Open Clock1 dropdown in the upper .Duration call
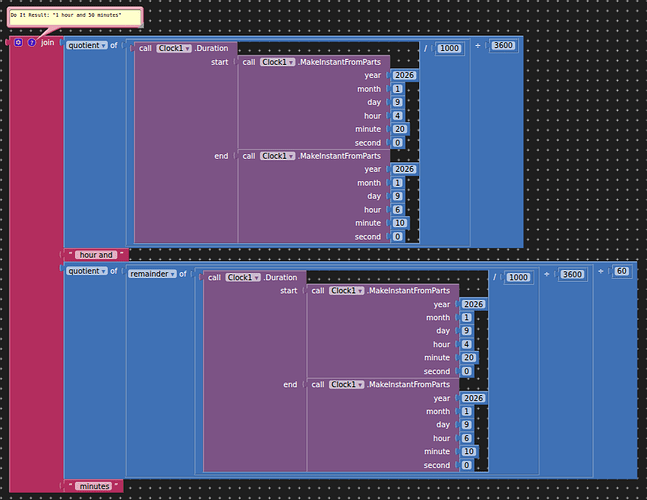 click(x=174, y=48)
